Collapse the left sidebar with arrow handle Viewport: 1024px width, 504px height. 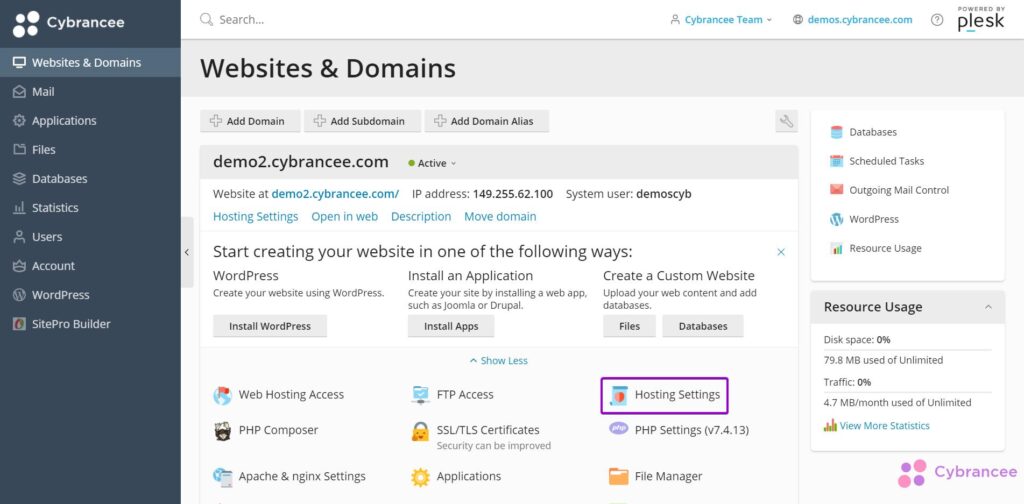pyautogui.click(x=187, y=252)
